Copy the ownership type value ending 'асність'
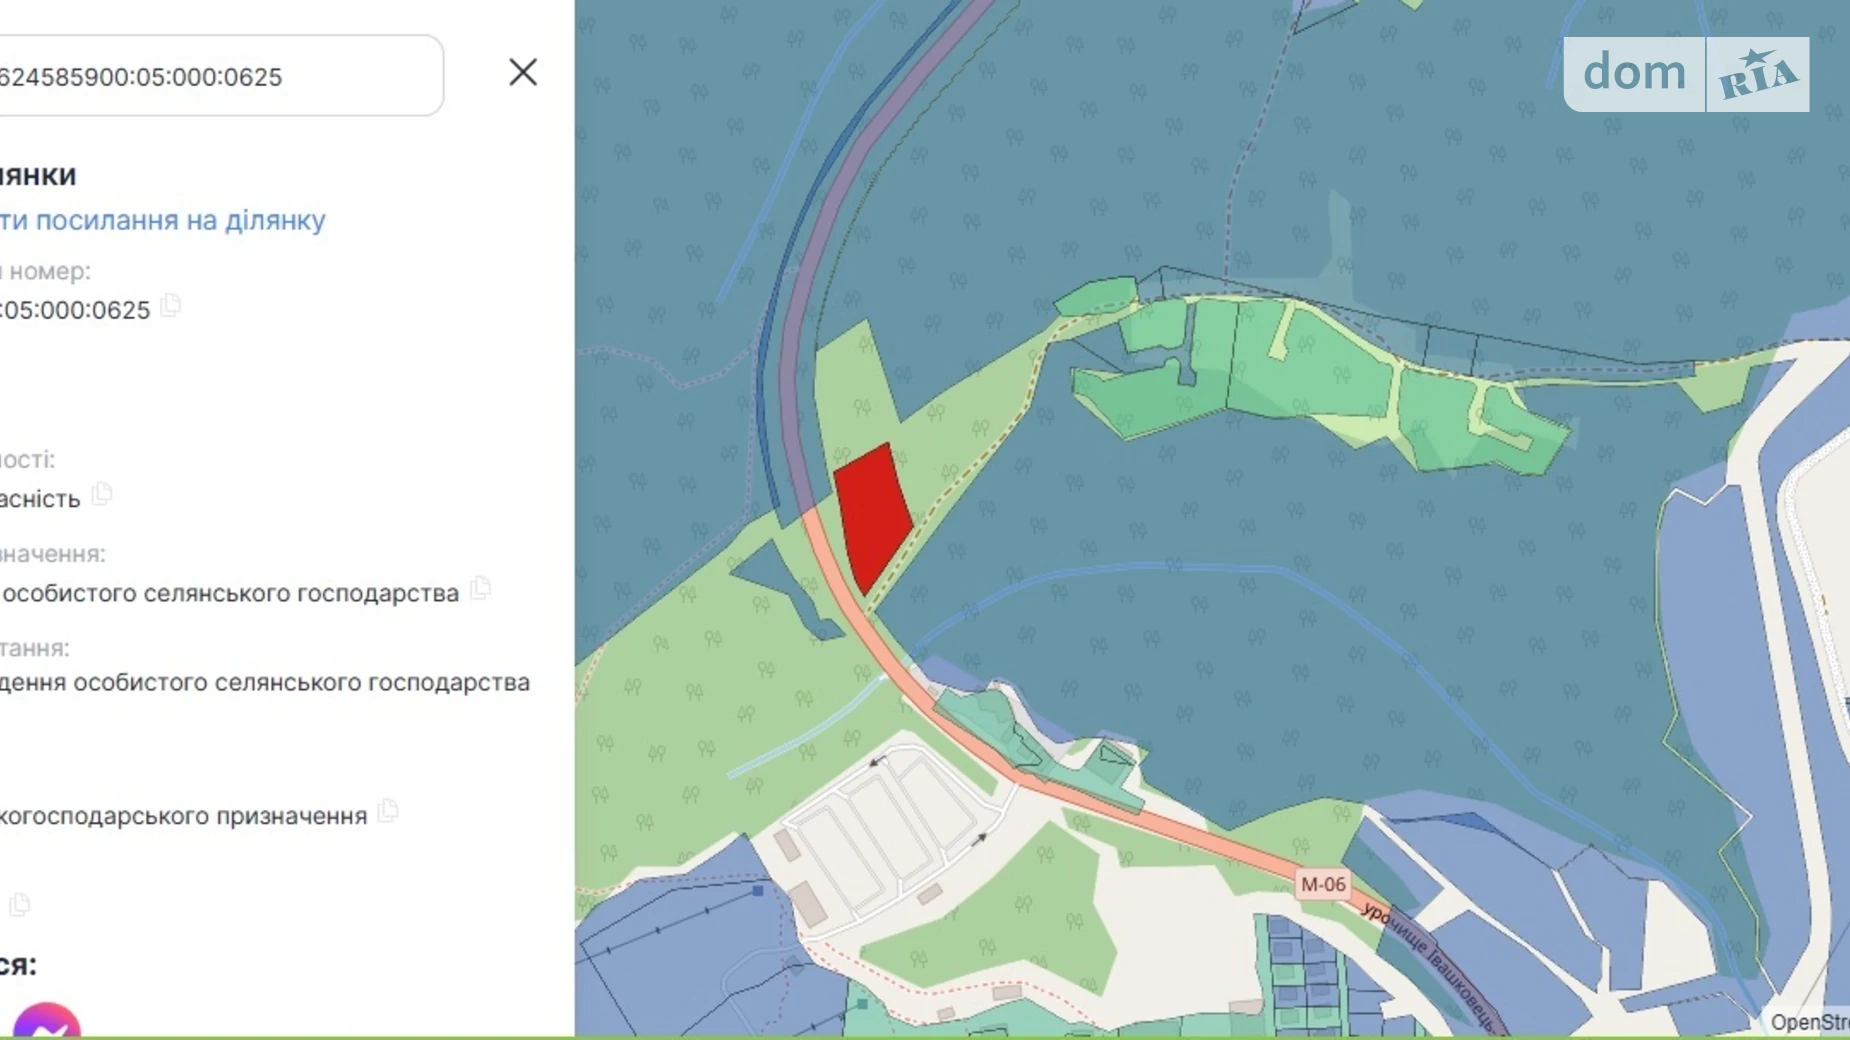 102,495
